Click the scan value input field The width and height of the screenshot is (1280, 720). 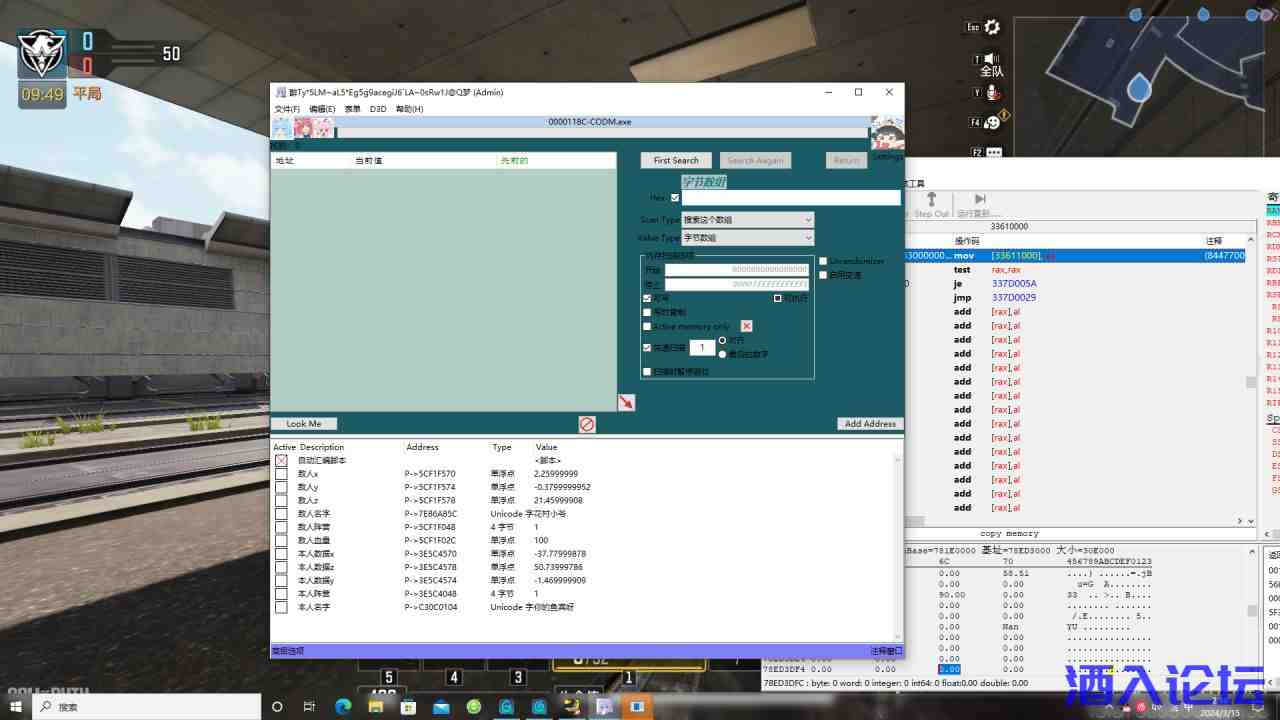(x=791, y=198)
